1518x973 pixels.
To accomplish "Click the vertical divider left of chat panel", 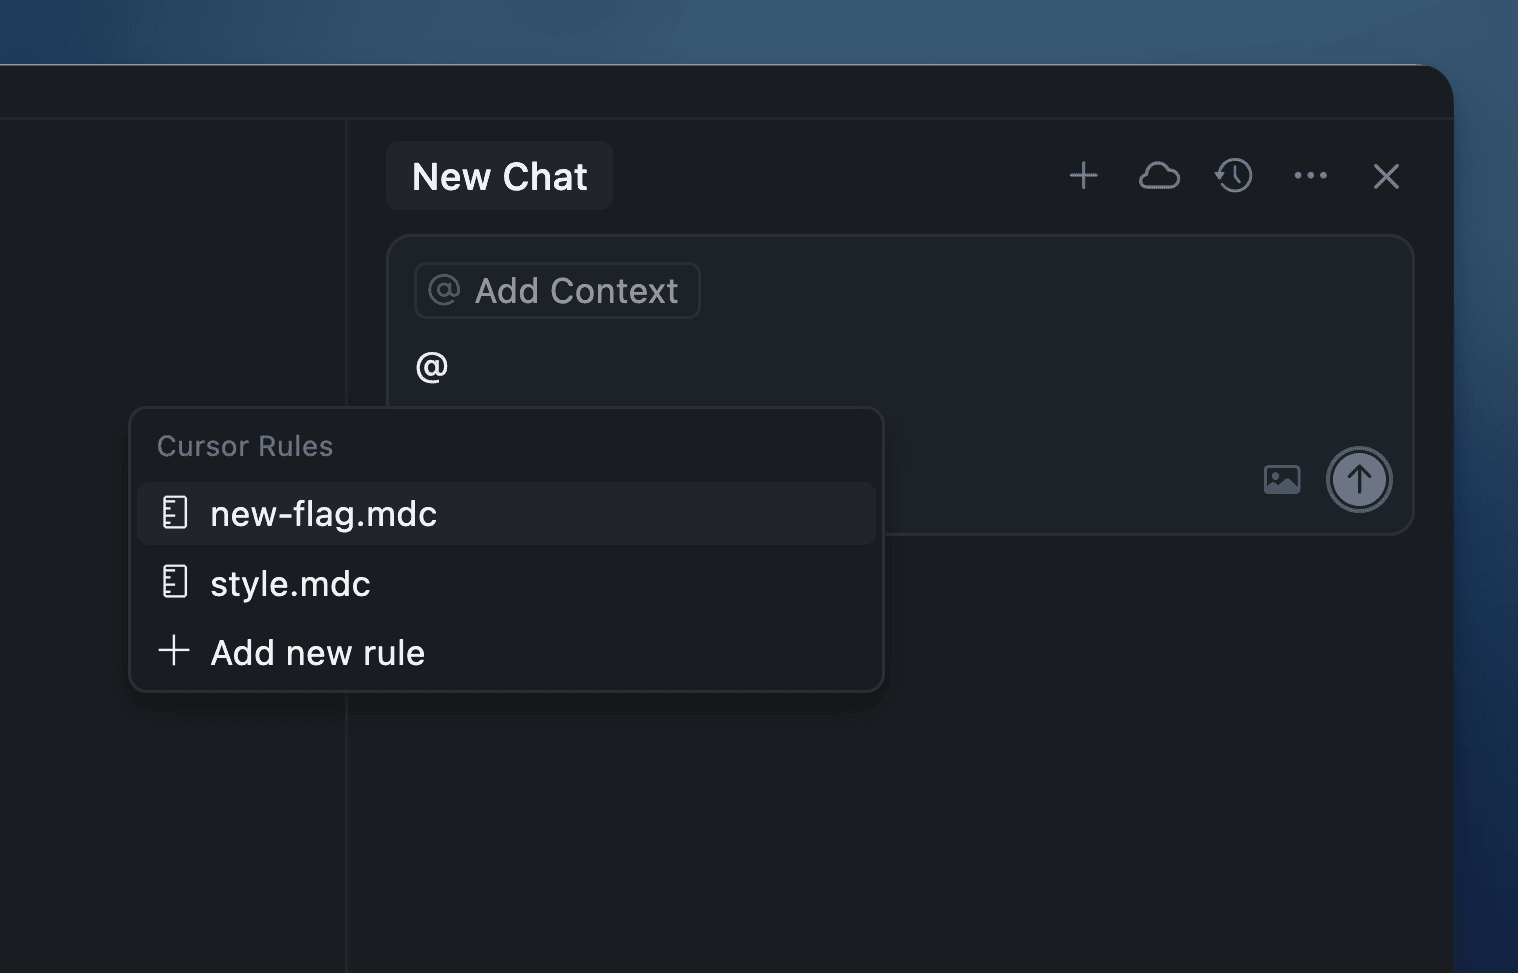I will [x=347, y=820].
